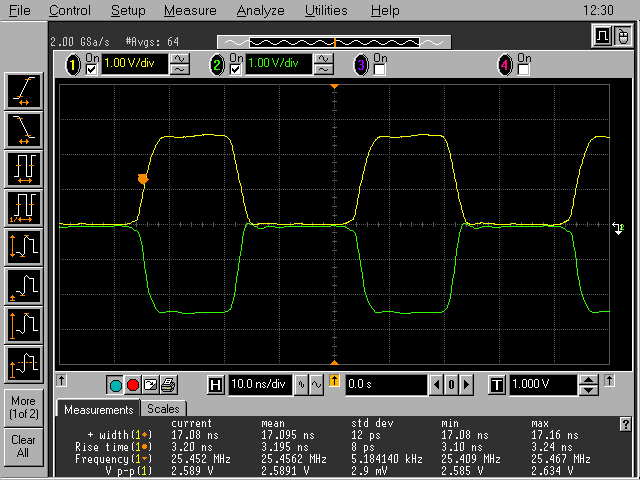The image size is (640, 480).
Task: Raise trigger level with up stepper arrow
Action: (588, 380)
